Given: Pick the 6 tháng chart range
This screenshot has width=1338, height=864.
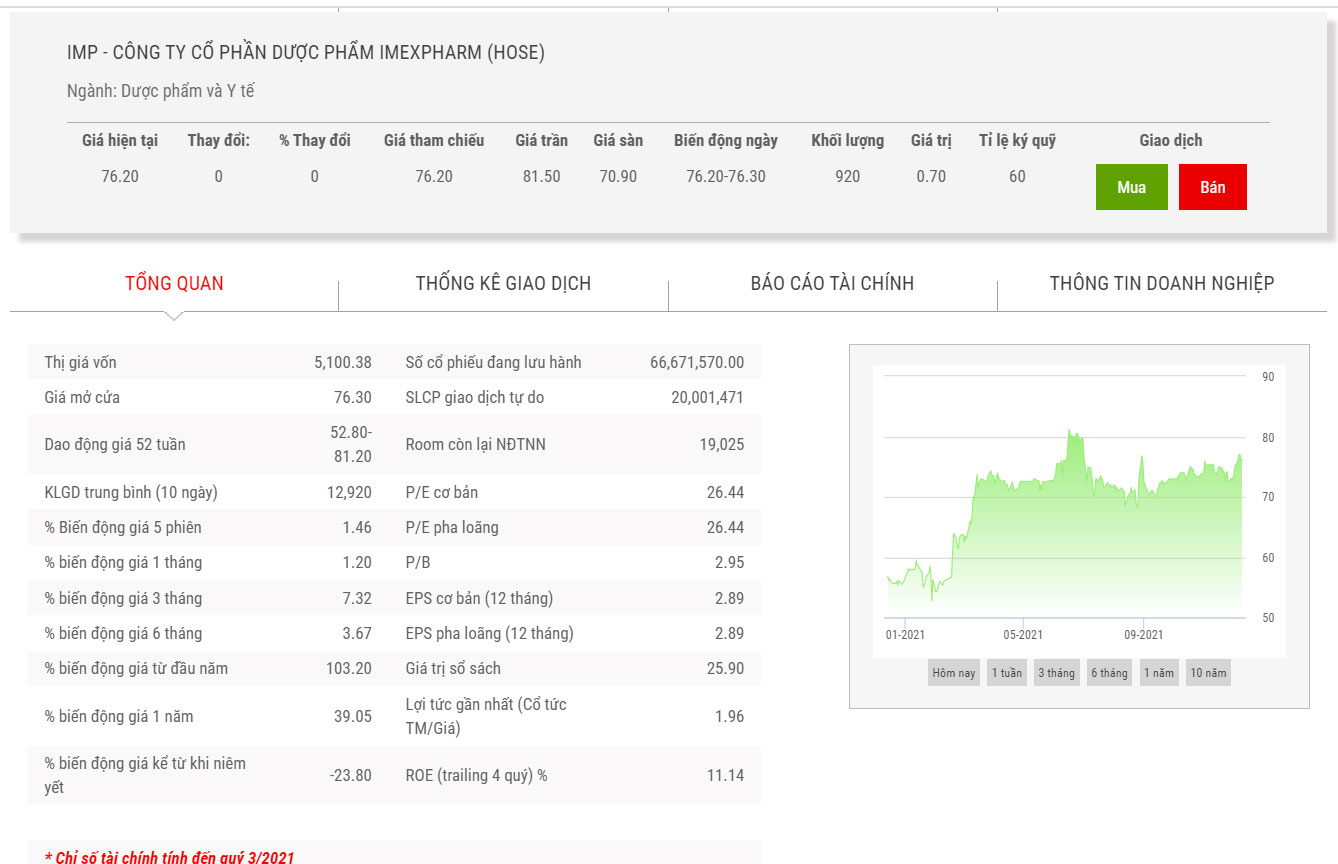Looking at the screenshot, I should pos(1109,673).
